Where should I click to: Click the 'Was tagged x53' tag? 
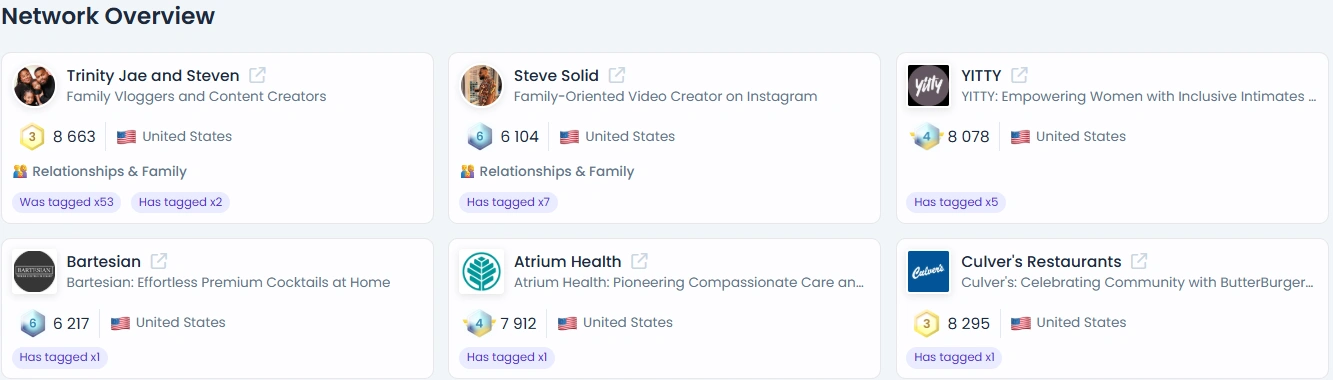pos(67,202)
